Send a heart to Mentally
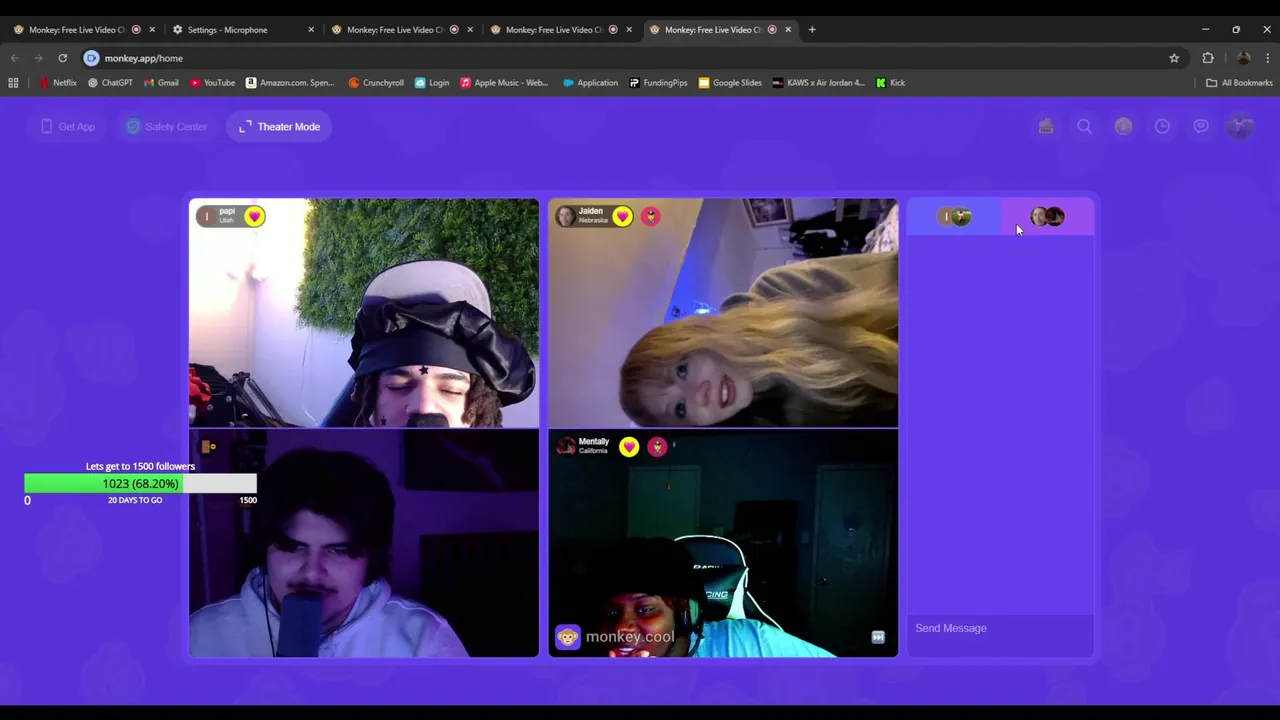The image size is (1280, 720). click(629, 447)
